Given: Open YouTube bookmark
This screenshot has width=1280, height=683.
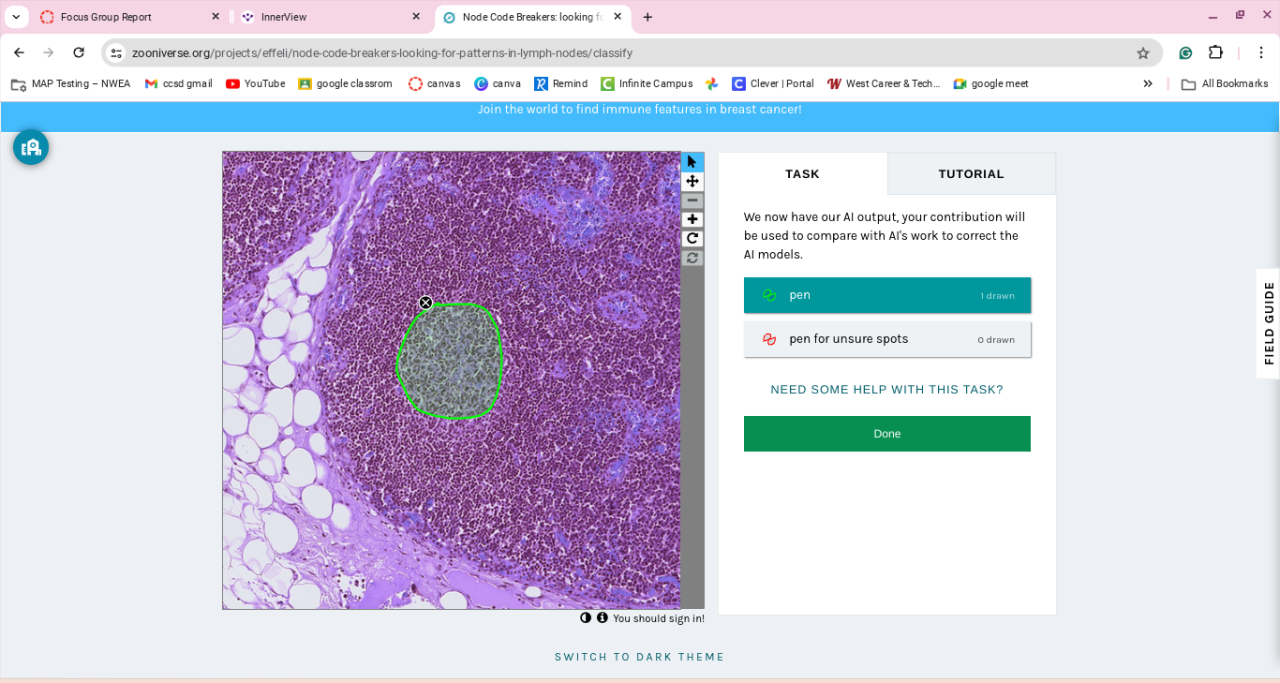Looking at the screenshot, I should pyautogui.click(x=255, y=84).
